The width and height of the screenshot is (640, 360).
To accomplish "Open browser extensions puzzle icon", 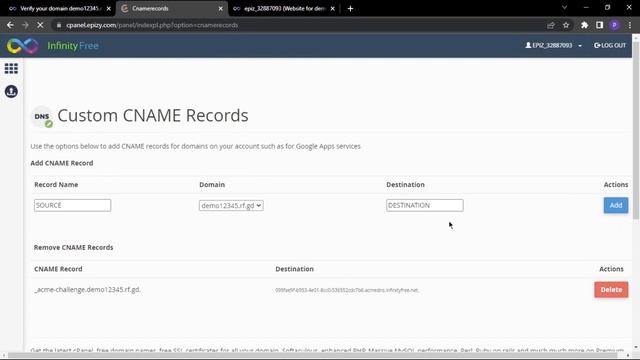I will click(584, 25).
